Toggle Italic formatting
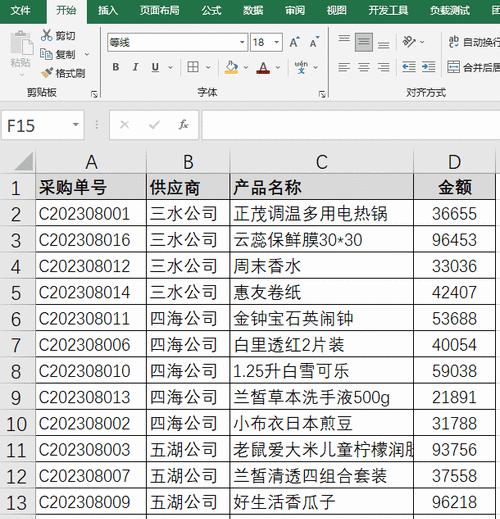This screenshot has height=519, width=500. pos(135,67)
